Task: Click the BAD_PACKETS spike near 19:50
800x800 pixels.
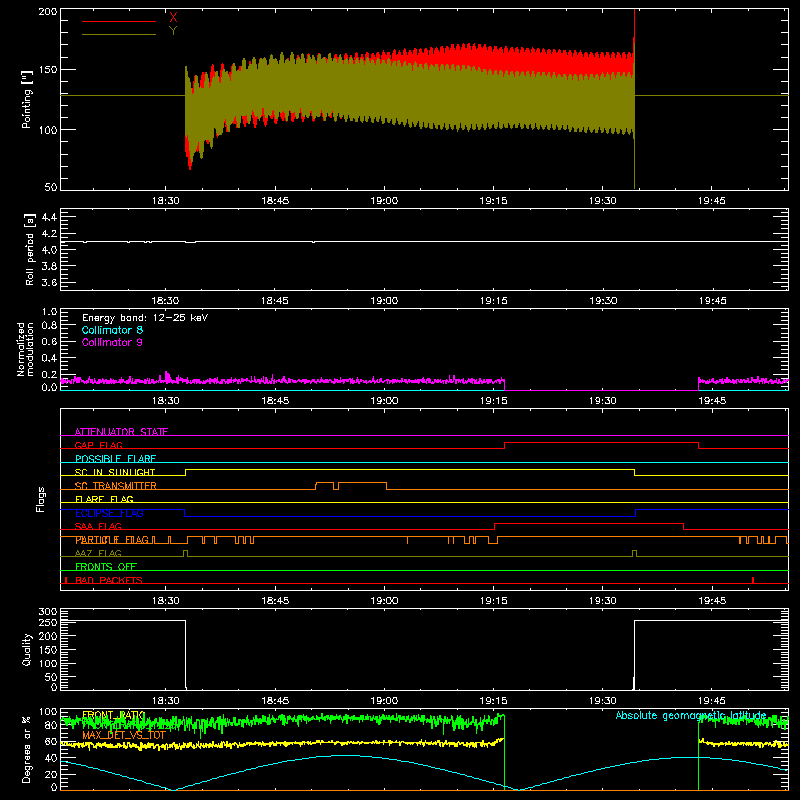Action: click(x=753, y=580)
